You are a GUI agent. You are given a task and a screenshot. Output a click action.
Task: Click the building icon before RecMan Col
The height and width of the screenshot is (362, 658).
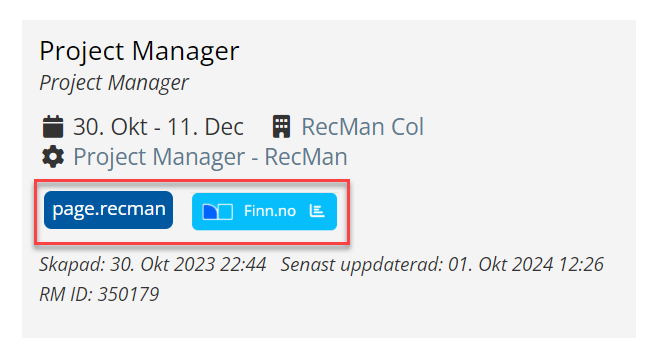point(281,127)
